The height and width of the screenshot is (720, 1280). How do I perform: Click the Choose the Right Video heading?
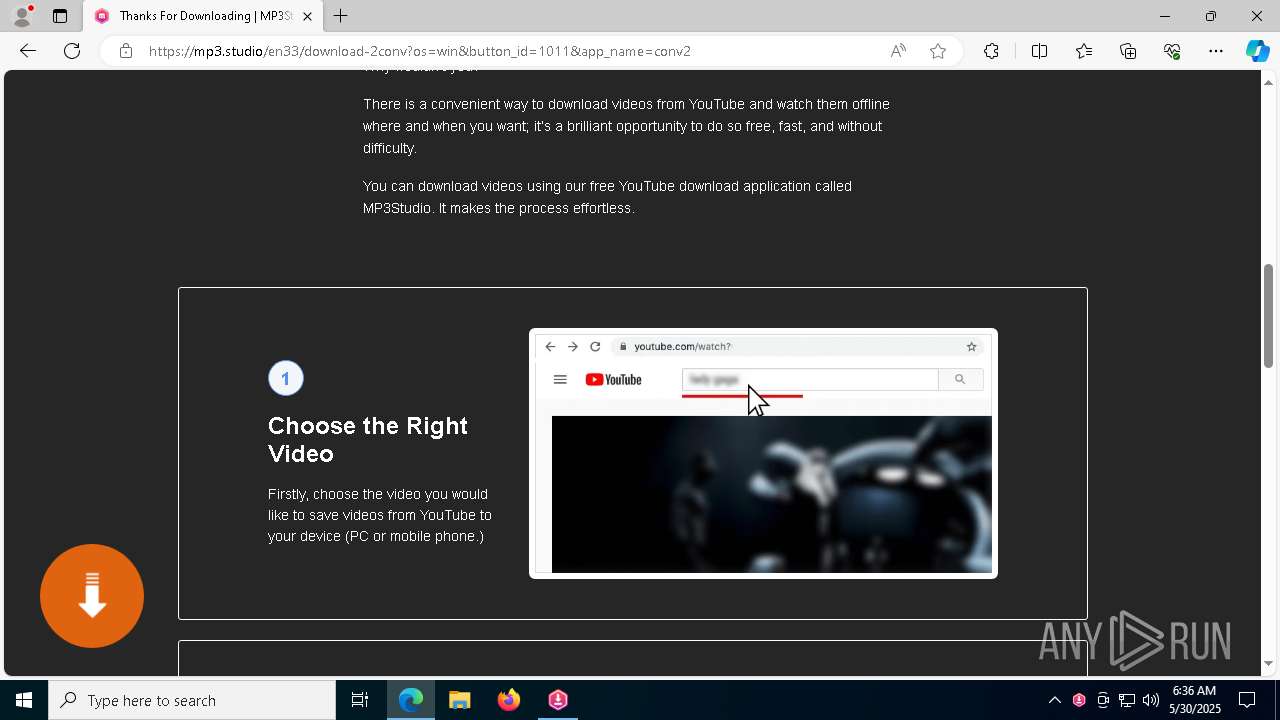(x=368, y=440)
